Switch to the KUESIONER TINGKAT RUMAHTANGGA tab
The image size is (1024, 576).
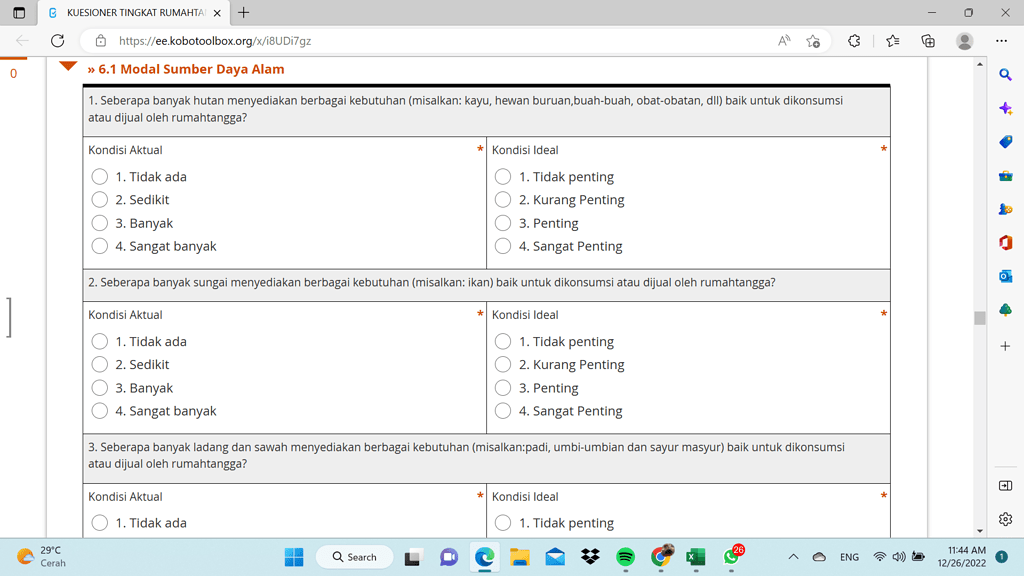click(x=130, y=14)
